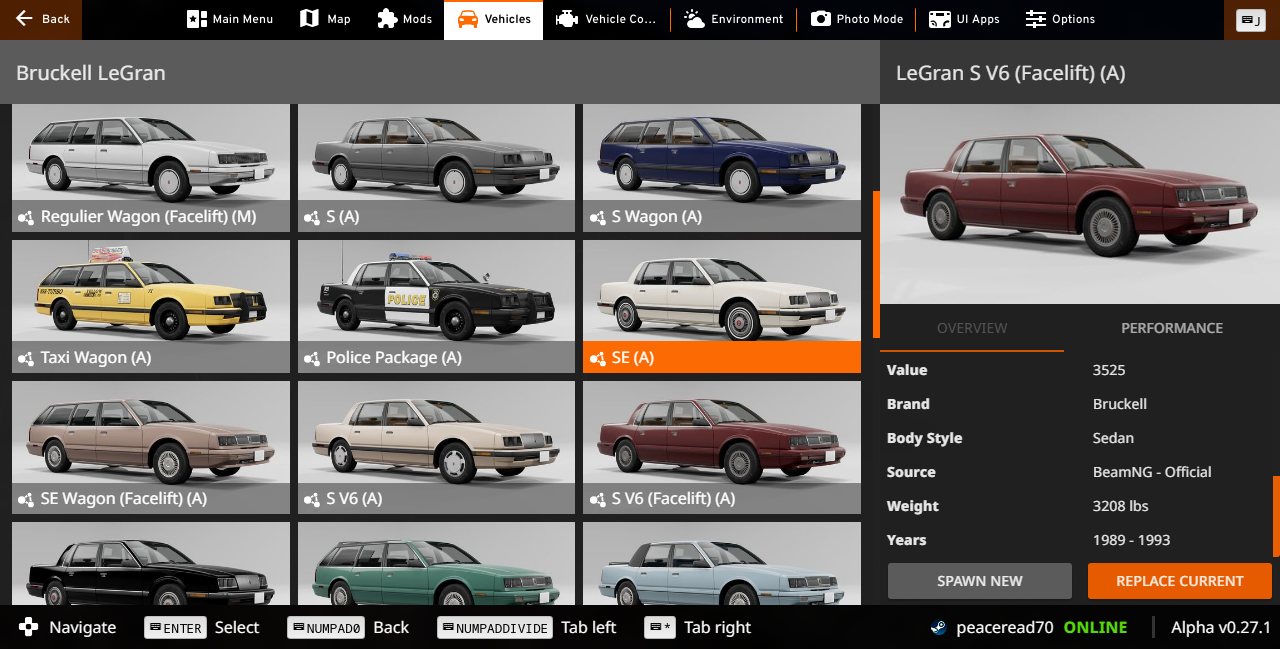
Task: Open the Options tab
Action: 1060,19
